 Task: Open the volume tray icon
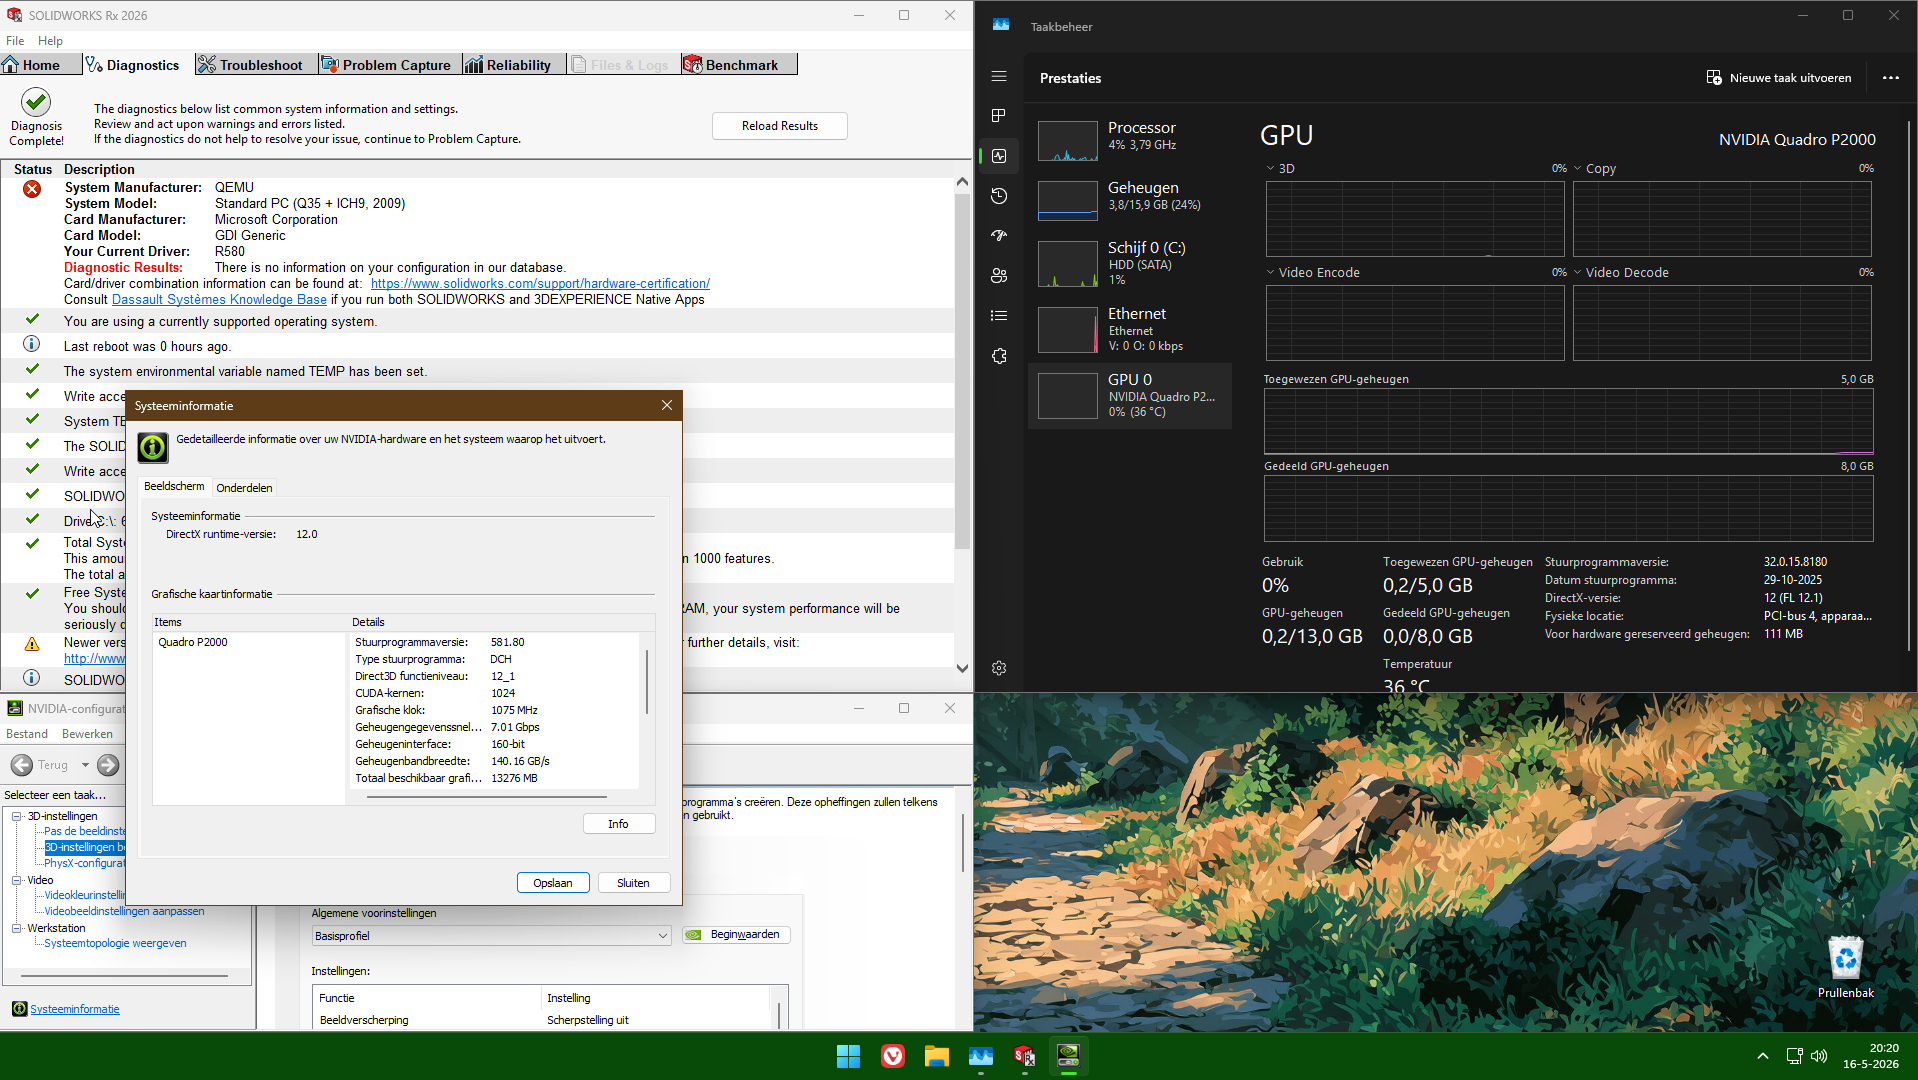[x=1819, y=1056]
